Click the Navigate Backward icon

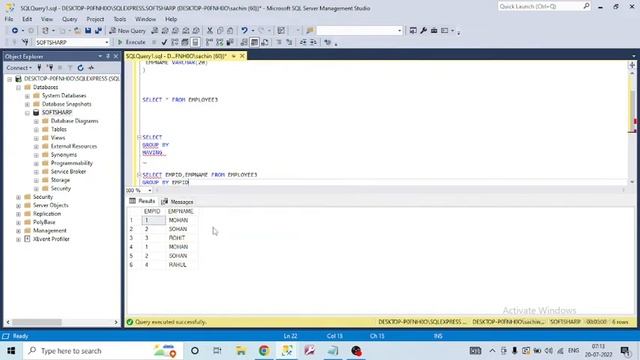pyautogui.click(x=15, y=31)
